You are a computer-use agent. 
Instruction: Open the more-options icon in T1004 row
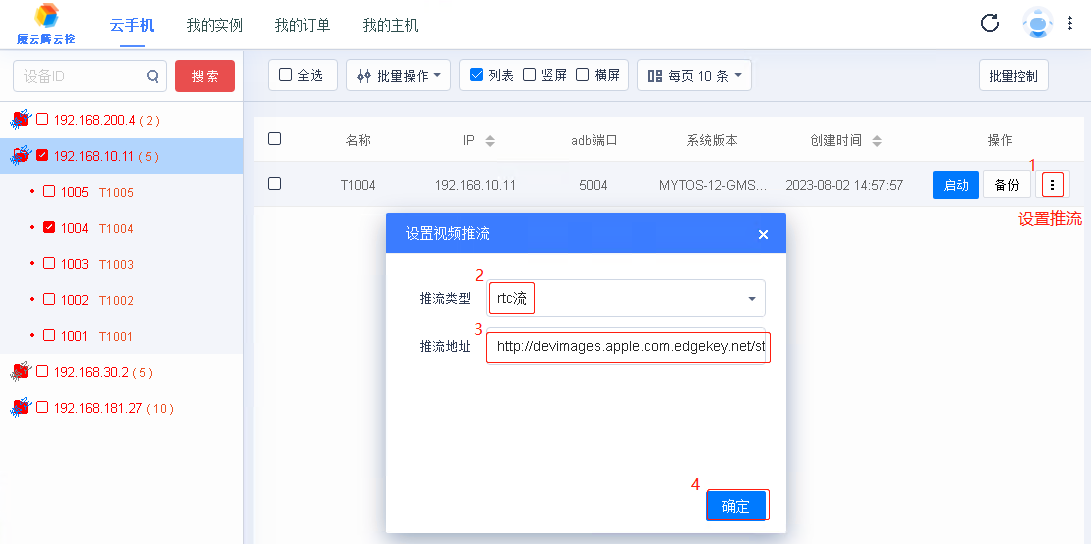tap(1052, 185)
